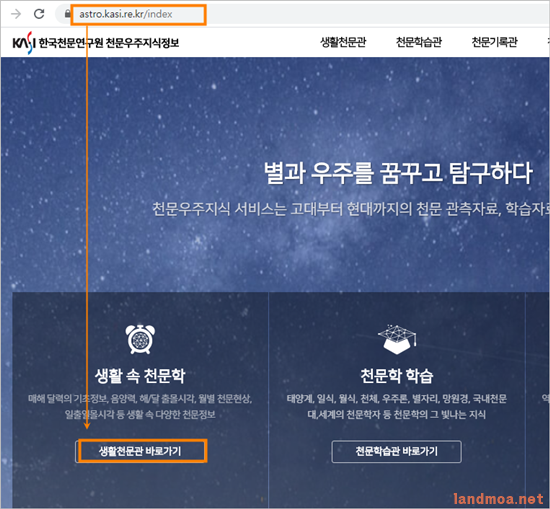Click the 천문학 학습 heading
This screenshot has height=509, width=550.
tap(397, 376)
